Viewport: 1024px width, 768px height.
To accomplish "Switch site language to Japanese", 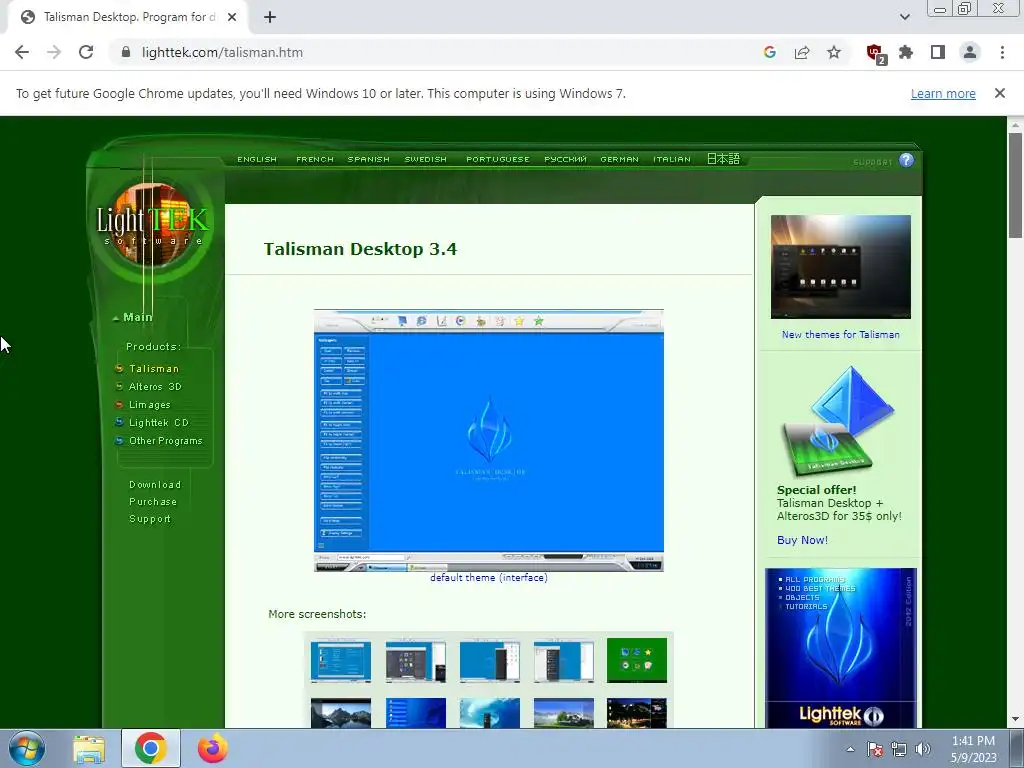I will tap(723, 159).
